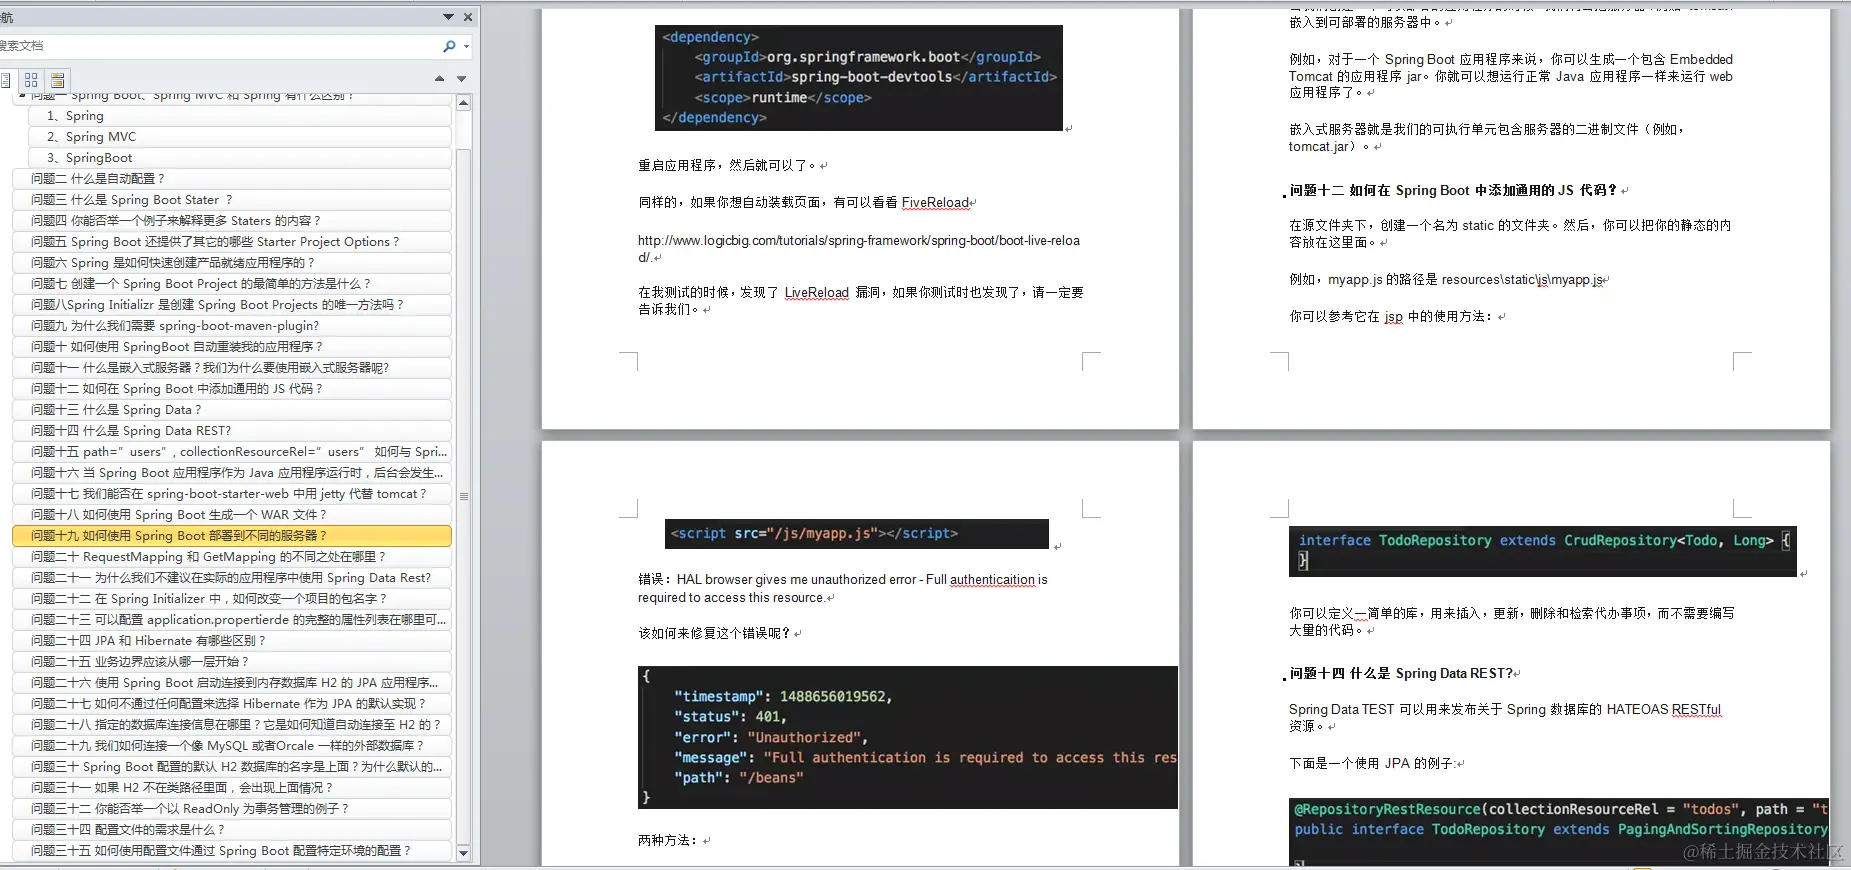Go to next heading arrow
Viewport: 1851px width, 870px height.
(461, 78)
